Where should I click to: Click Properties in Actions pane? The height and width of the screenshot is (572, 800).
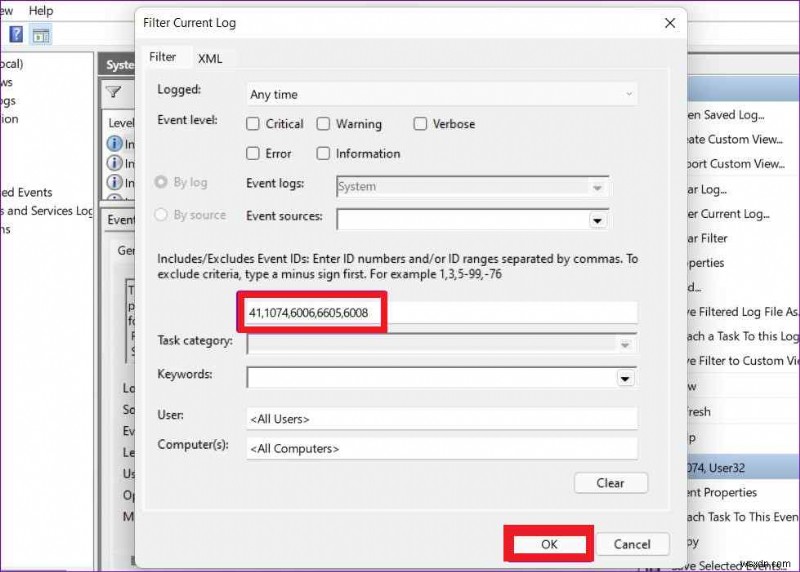(x=706, y=263)
